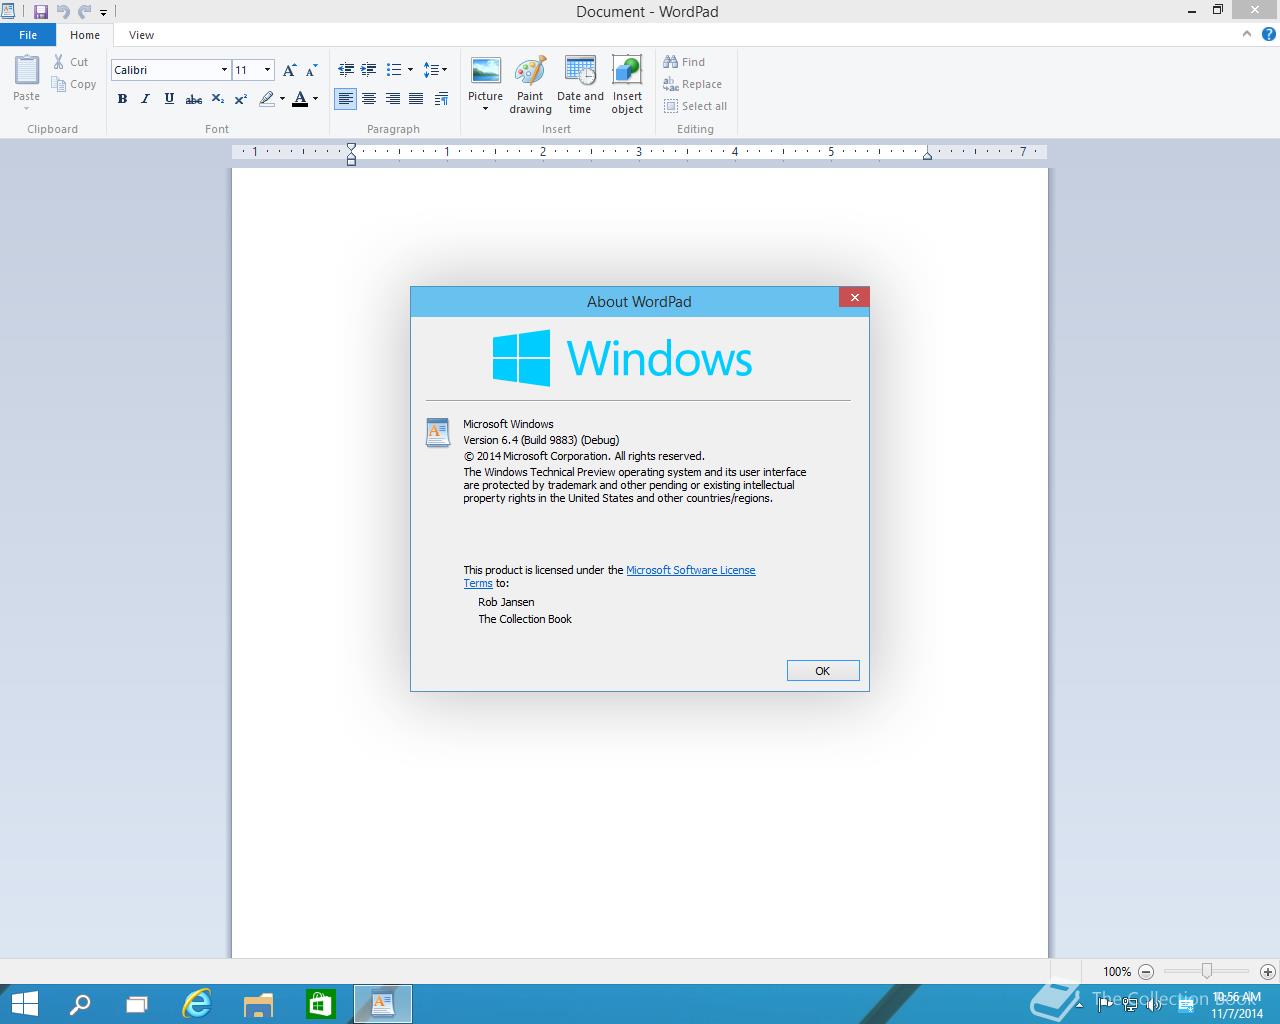
Task: Click the right indent ruler marker
Action: [x=928, y=155]
